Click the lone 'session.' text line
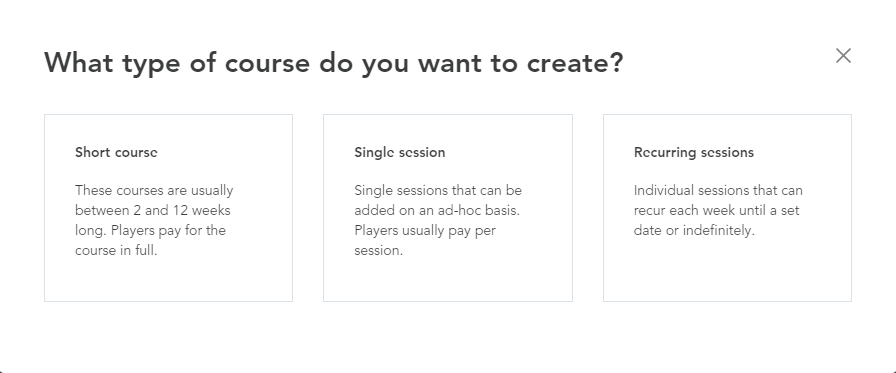This screenshot has width=896, height=373. (x=378, y=250)
